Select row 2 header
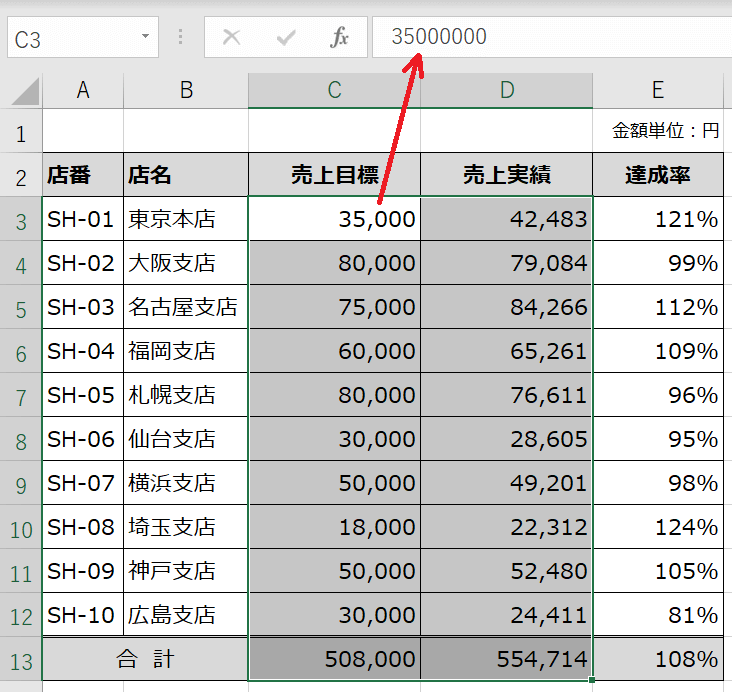 pyautogui.click(x=21, y=176)
